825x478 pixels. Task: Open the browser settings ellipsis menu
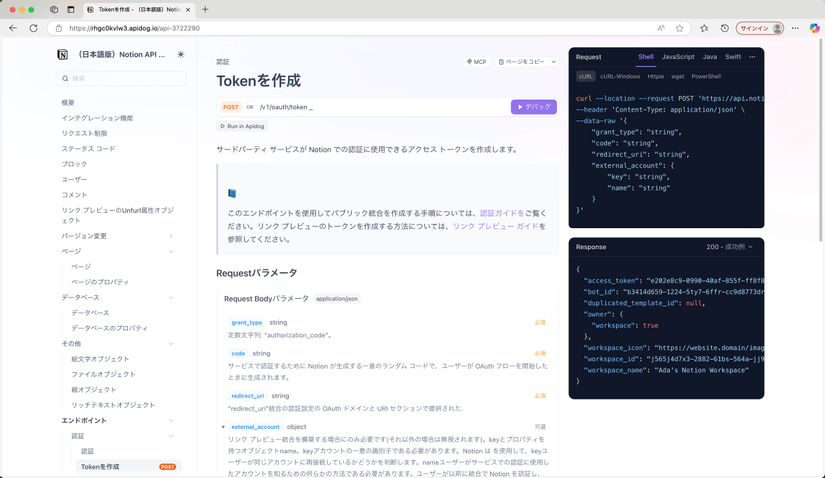pyautogui.click(x=795, y=28)
